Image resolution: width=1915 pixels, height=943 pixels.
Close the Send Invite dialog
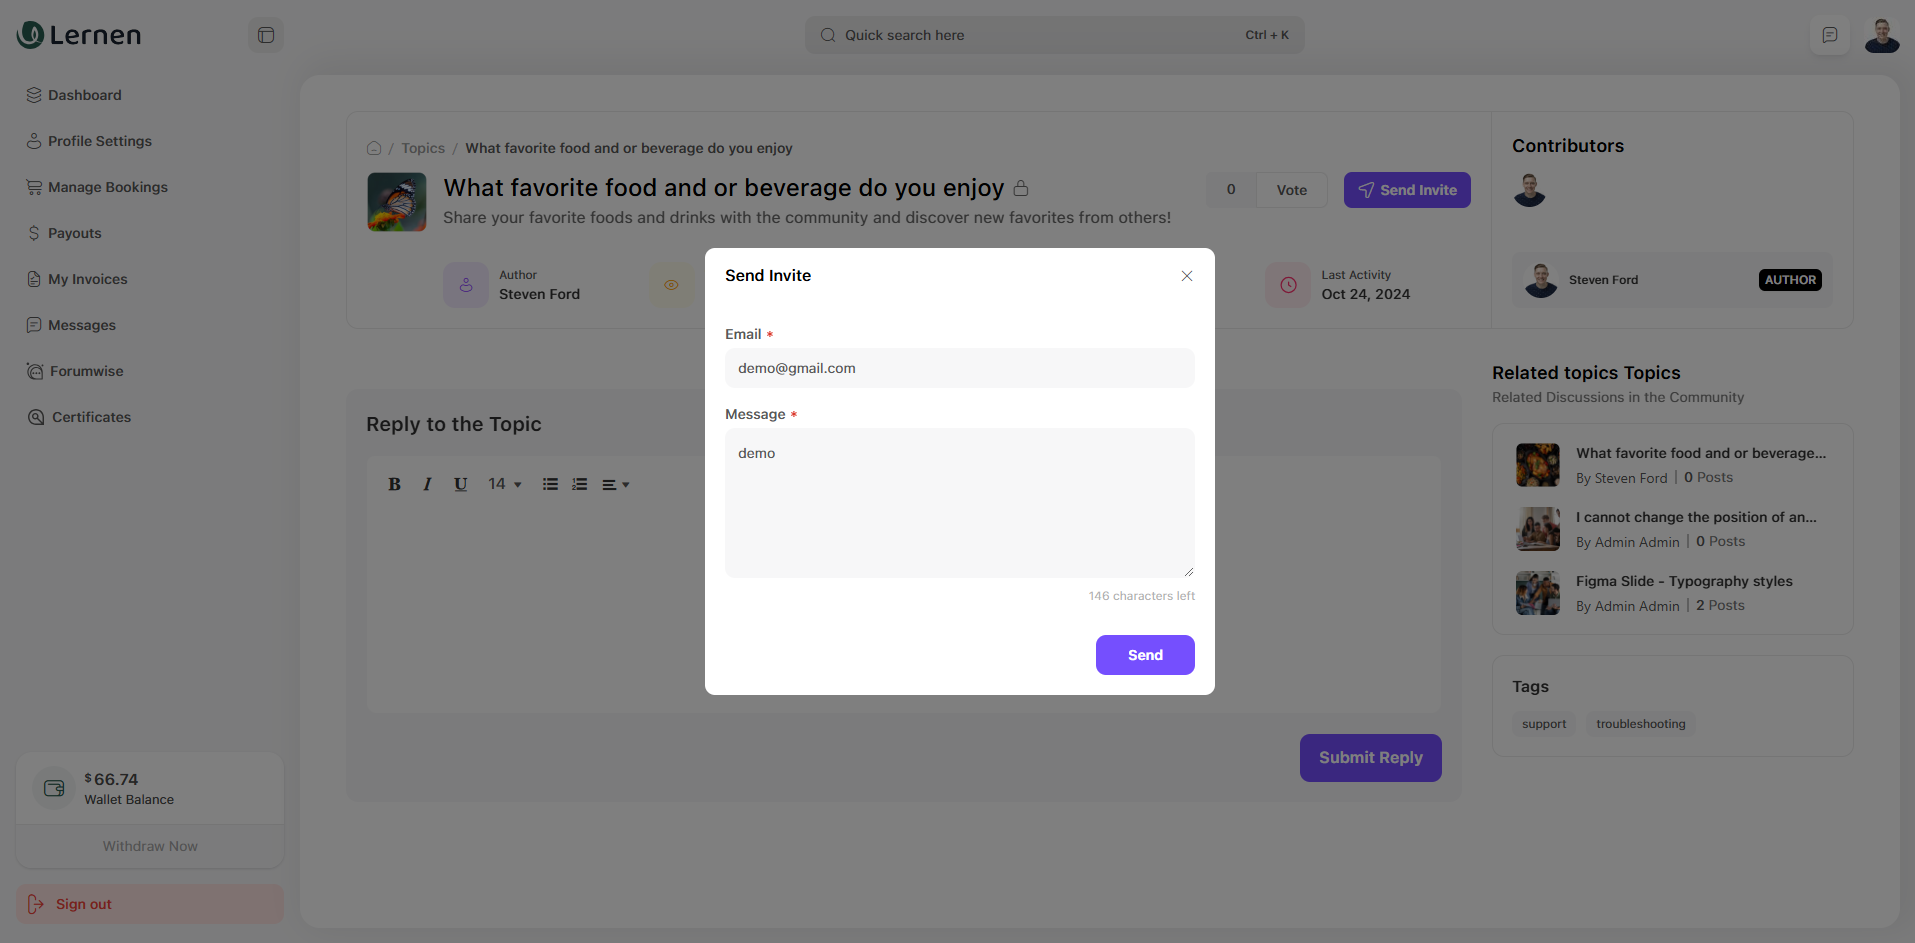[x=1186, y=276]
